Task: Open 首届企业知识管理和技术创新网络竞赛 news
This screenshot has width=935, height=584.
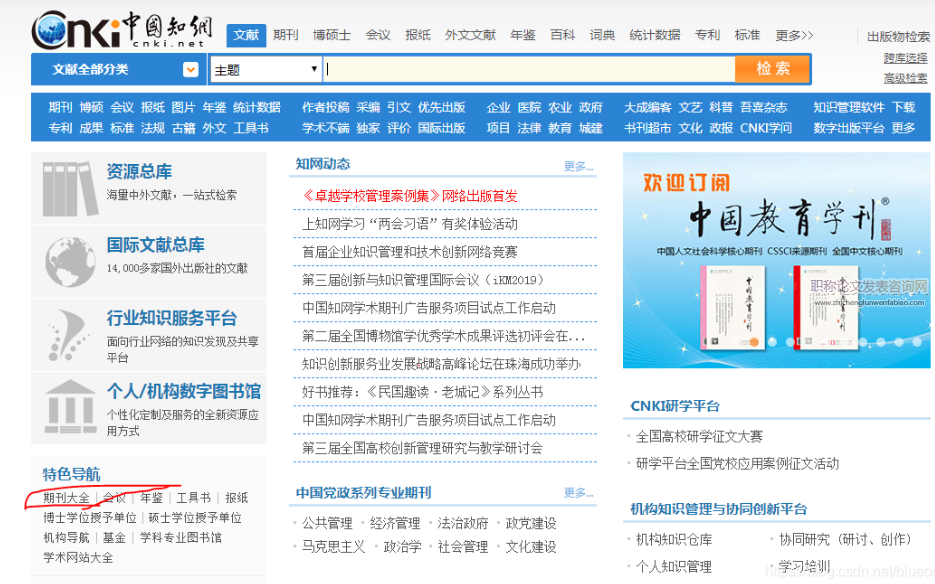Action: tap(410, 252)
